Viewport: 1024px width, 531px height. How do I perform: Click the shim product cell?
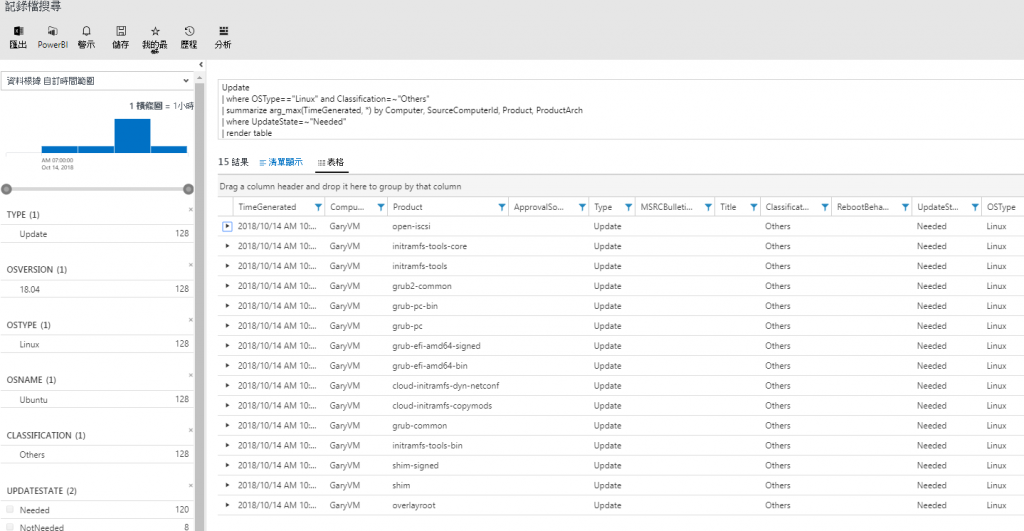tap(401, 485)
